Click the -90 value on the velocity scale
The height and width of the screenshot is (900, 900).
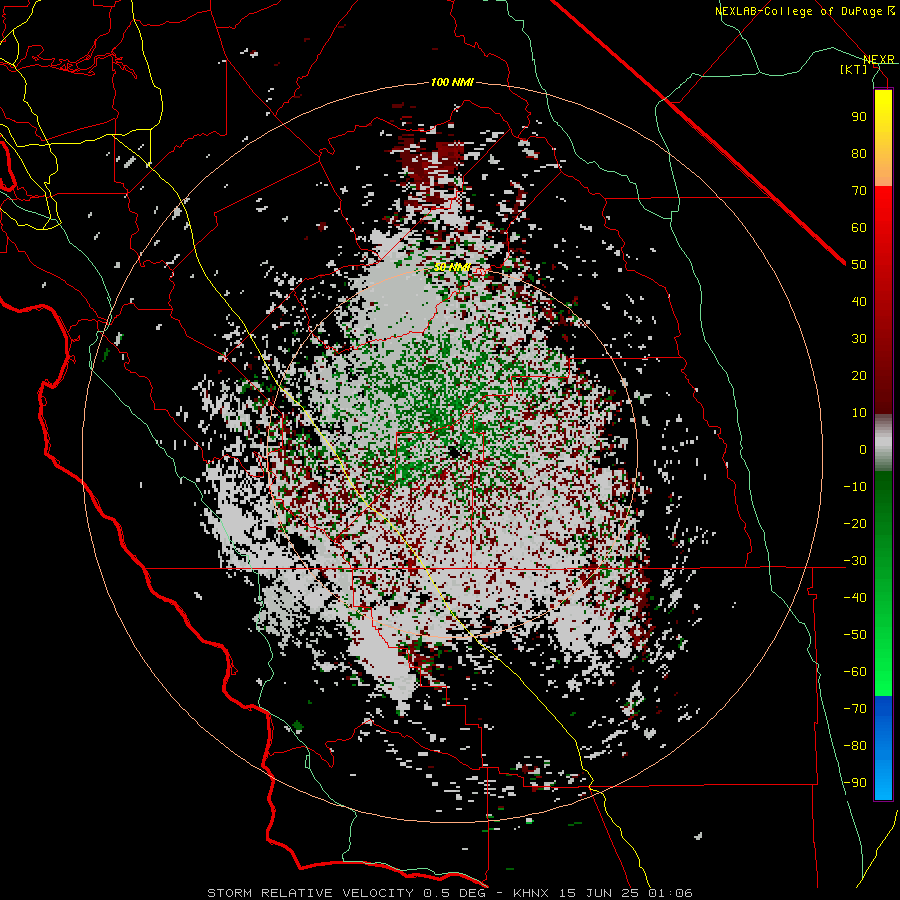click(x=855, y=783)
